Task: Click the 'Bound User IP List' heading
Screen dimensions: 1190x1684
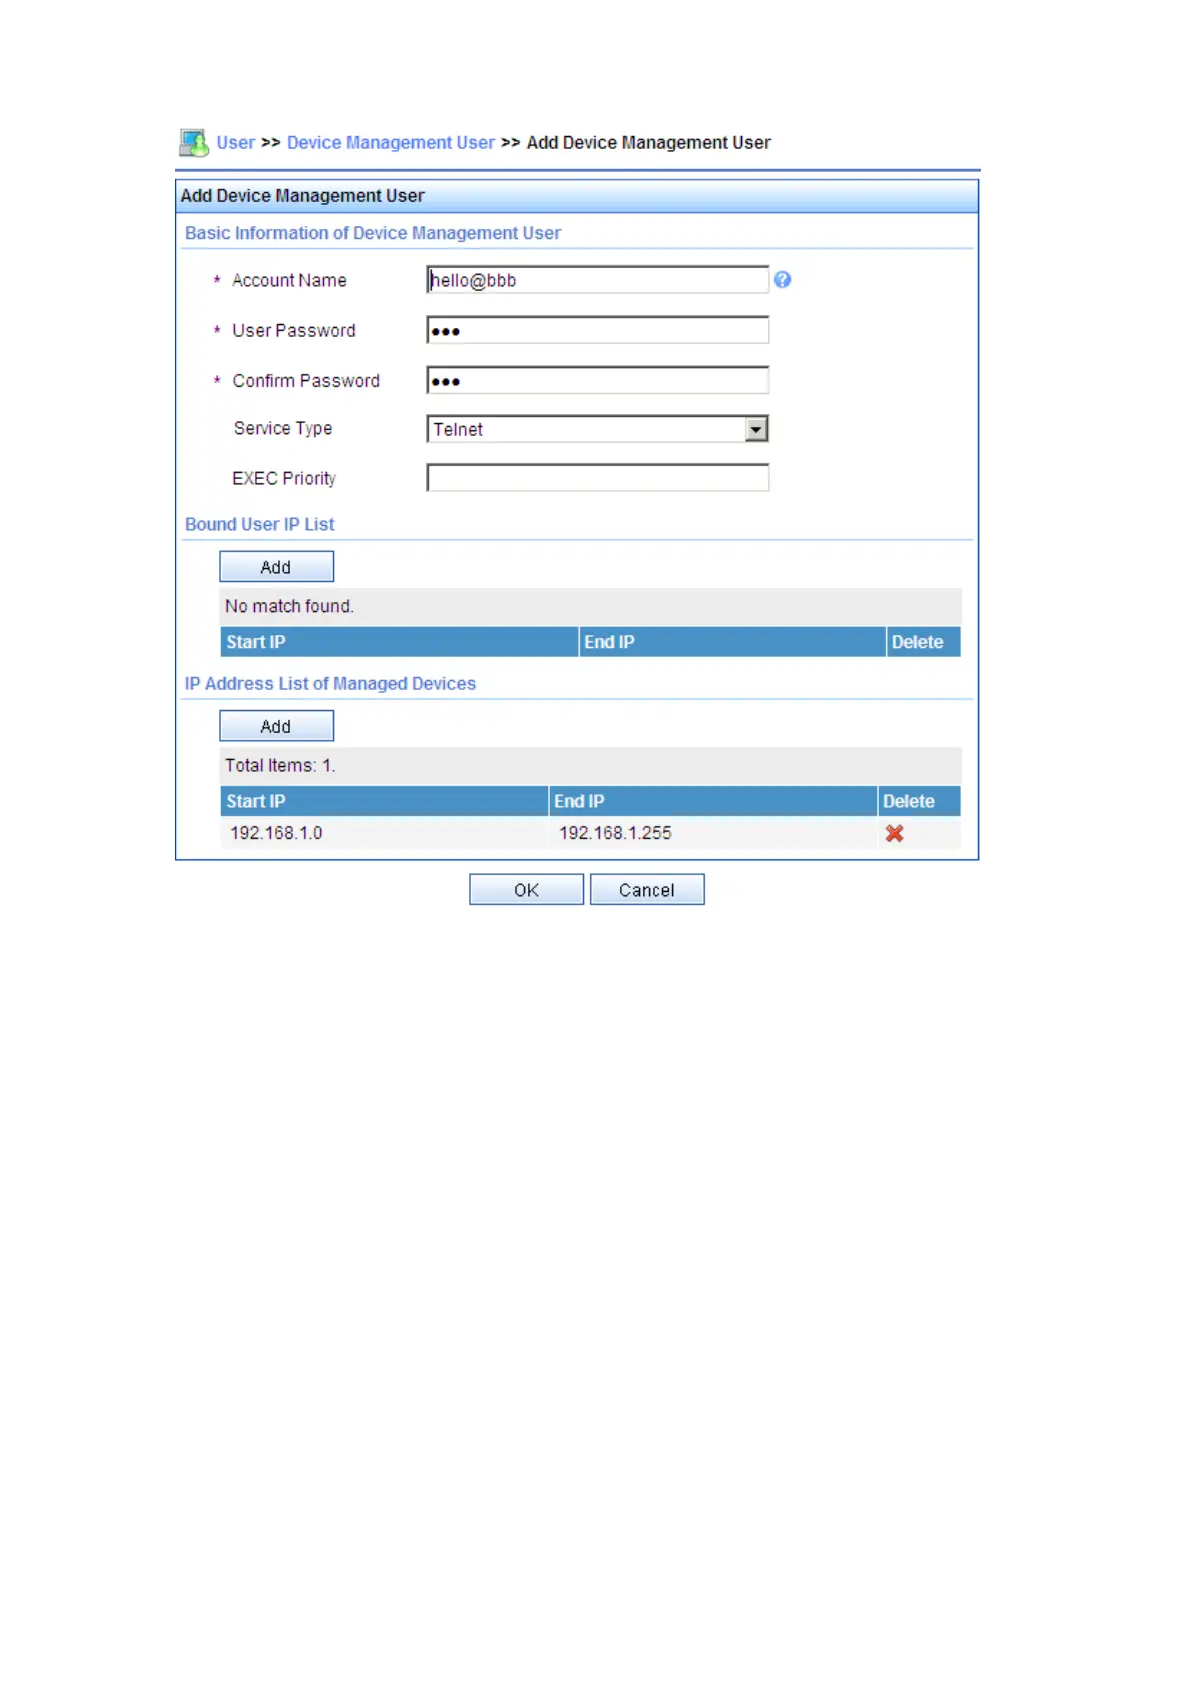Action: [x=259, y=524]
